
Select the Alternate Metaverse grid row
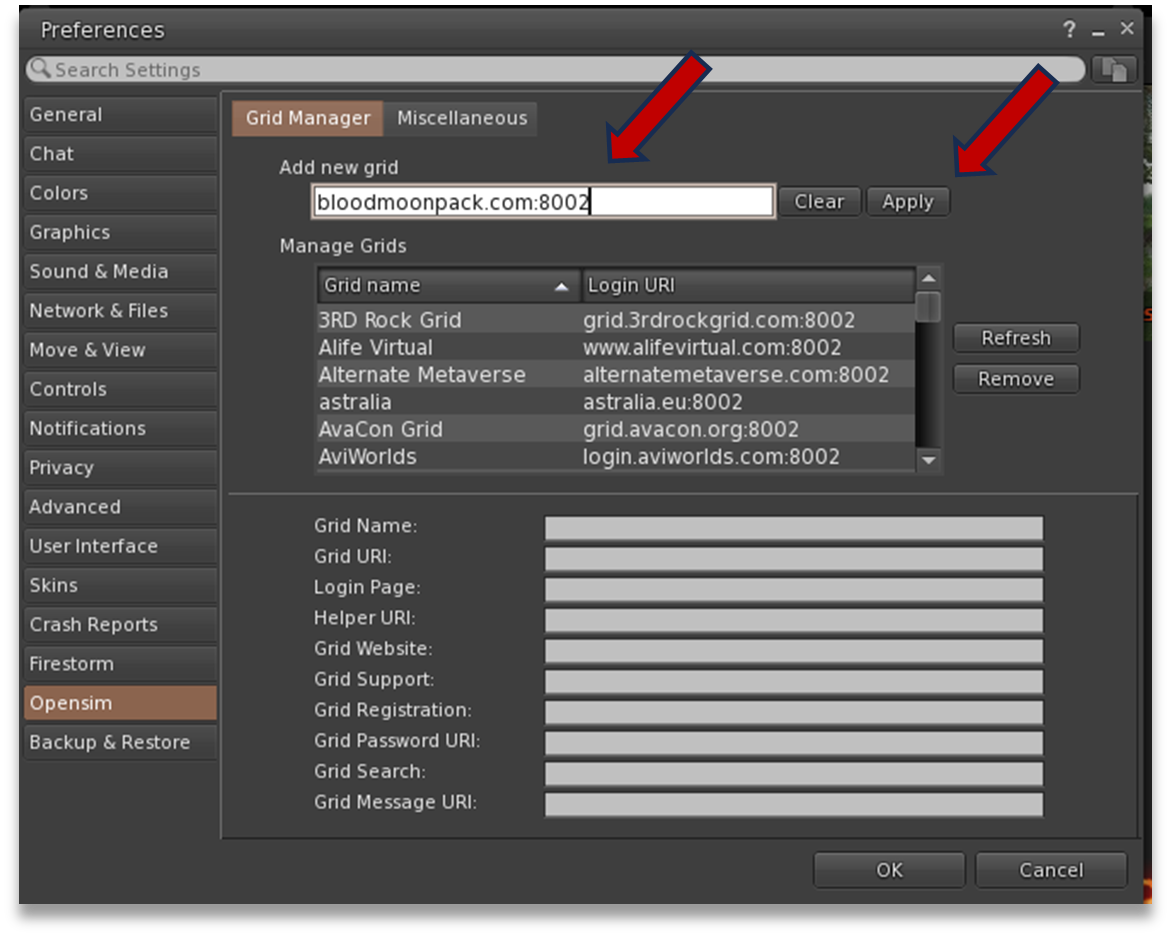coord(615,375)
